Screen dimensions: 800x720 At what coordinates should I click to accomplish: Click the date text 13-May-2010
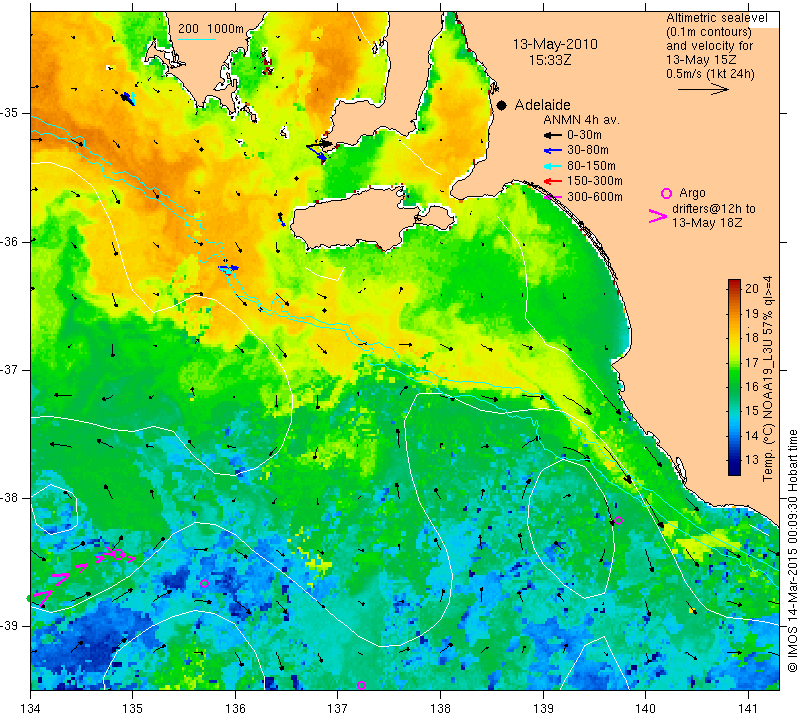pos(555,44)
